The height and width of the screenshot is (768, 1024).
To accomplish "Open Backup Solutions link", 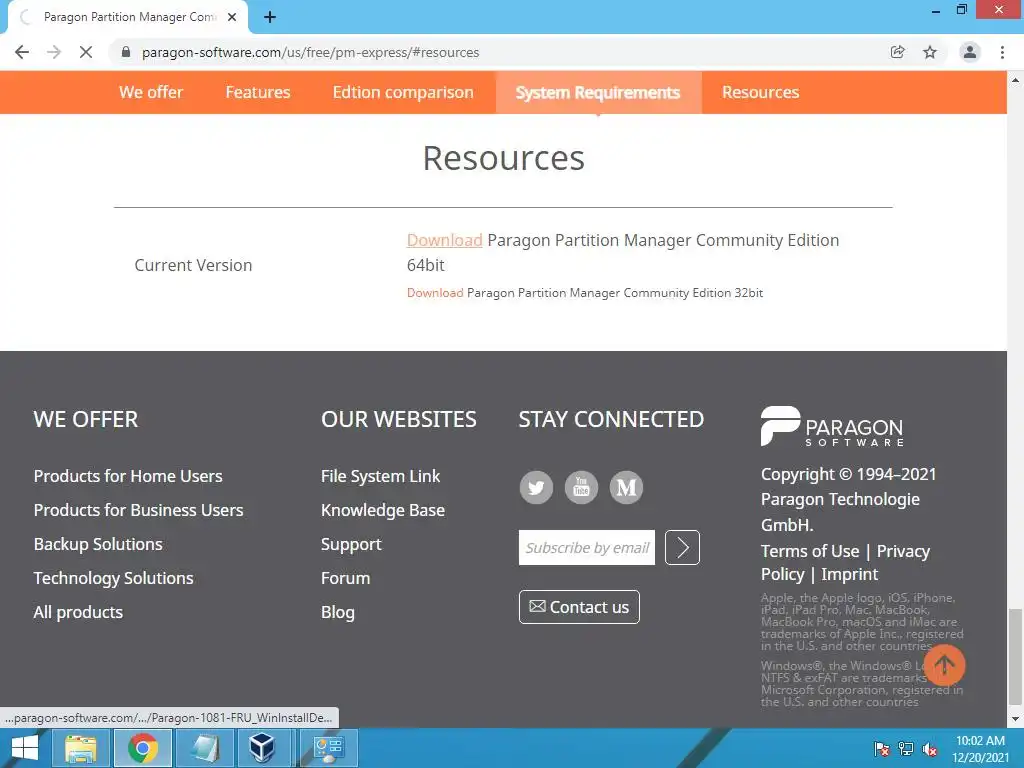I will pos(98,544).
